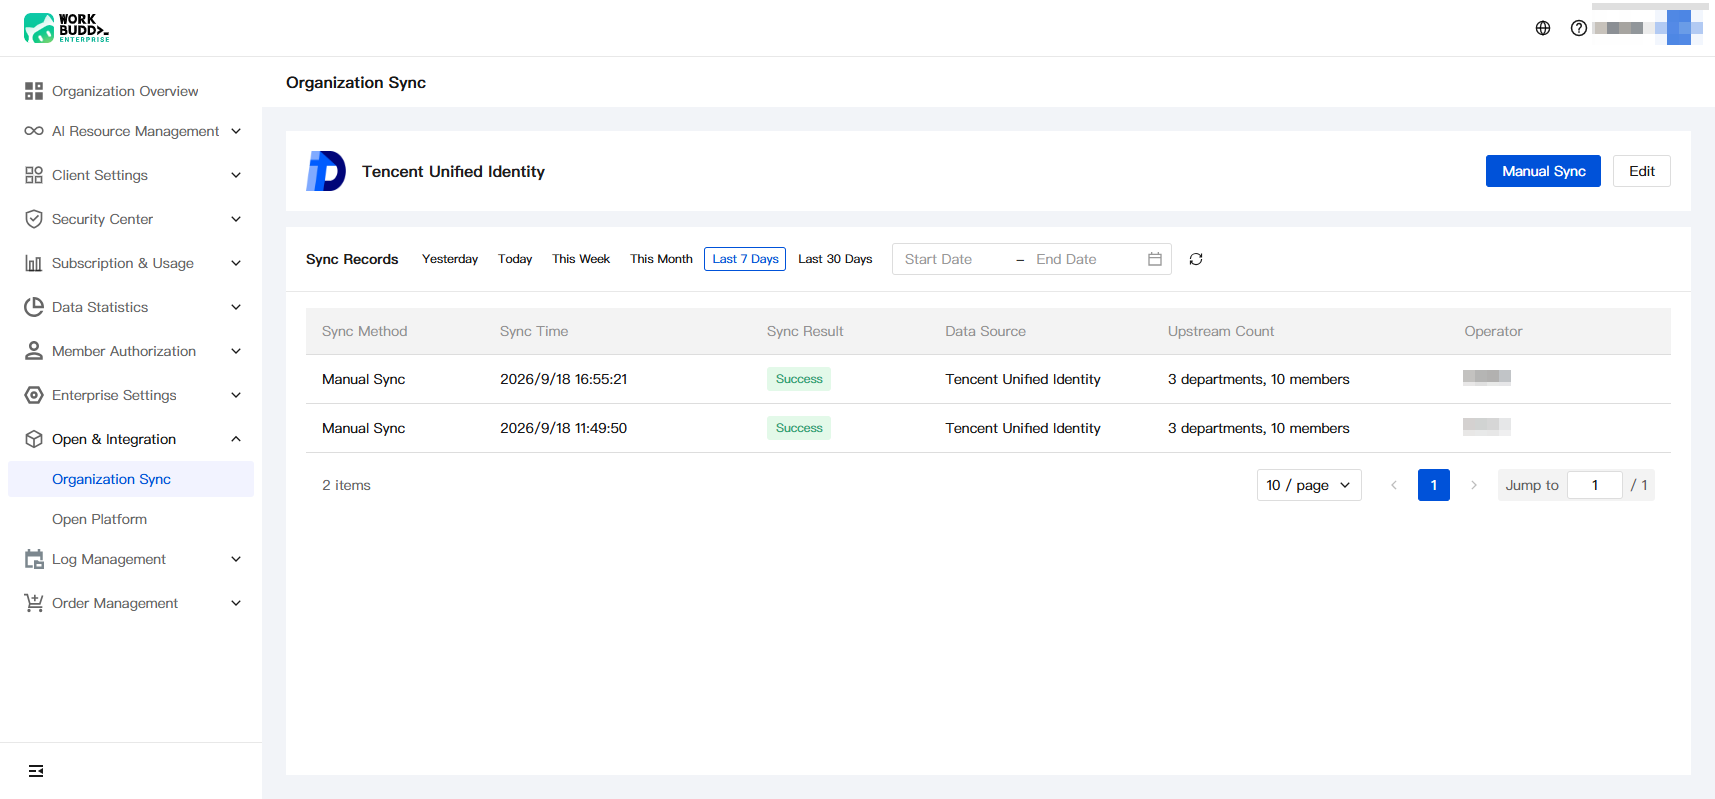1715x799 pixels.
Task: Expand Data Statistics chevron
Action: tap(236, 307)
